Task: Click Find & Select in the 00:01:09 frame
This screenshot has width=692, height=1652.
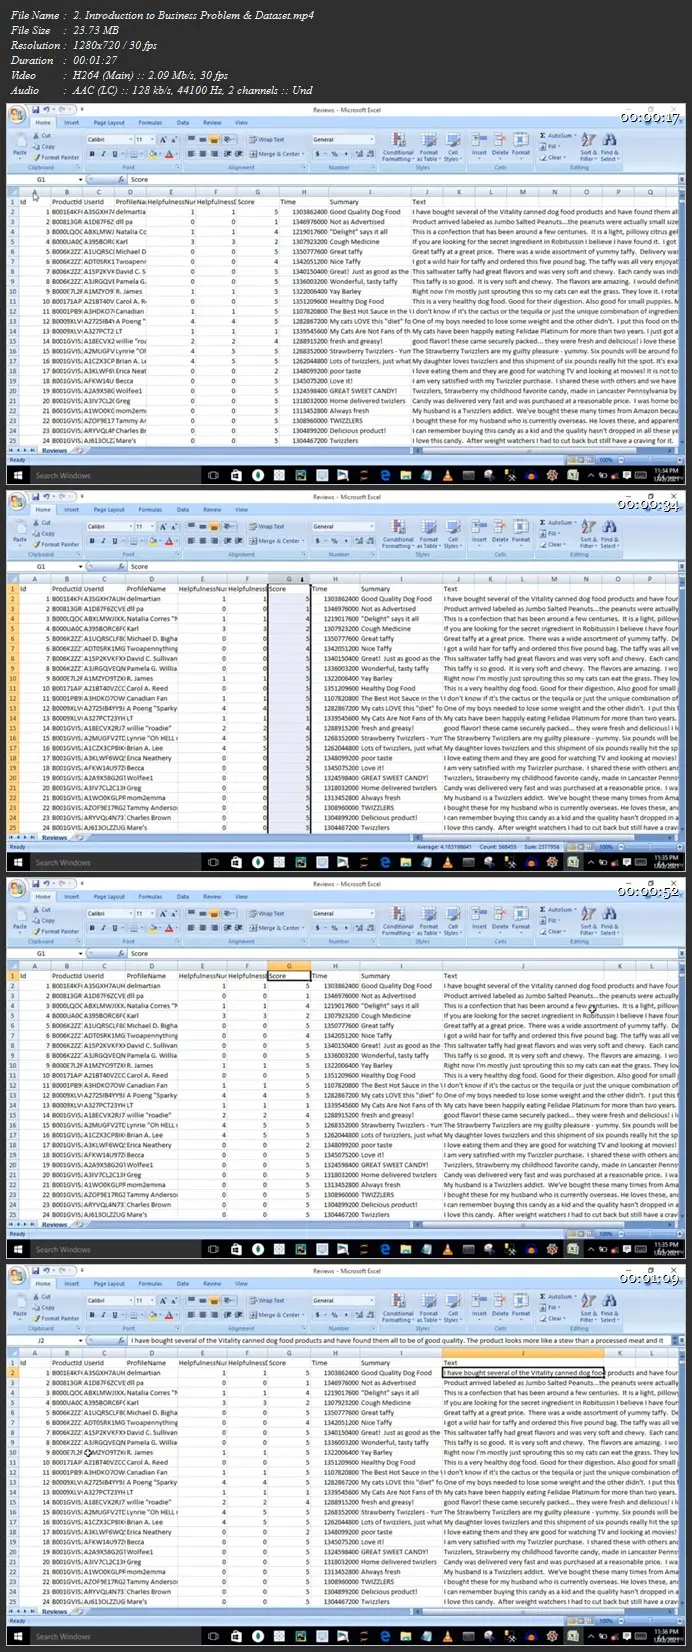Action: click(x=609, y=1309)
